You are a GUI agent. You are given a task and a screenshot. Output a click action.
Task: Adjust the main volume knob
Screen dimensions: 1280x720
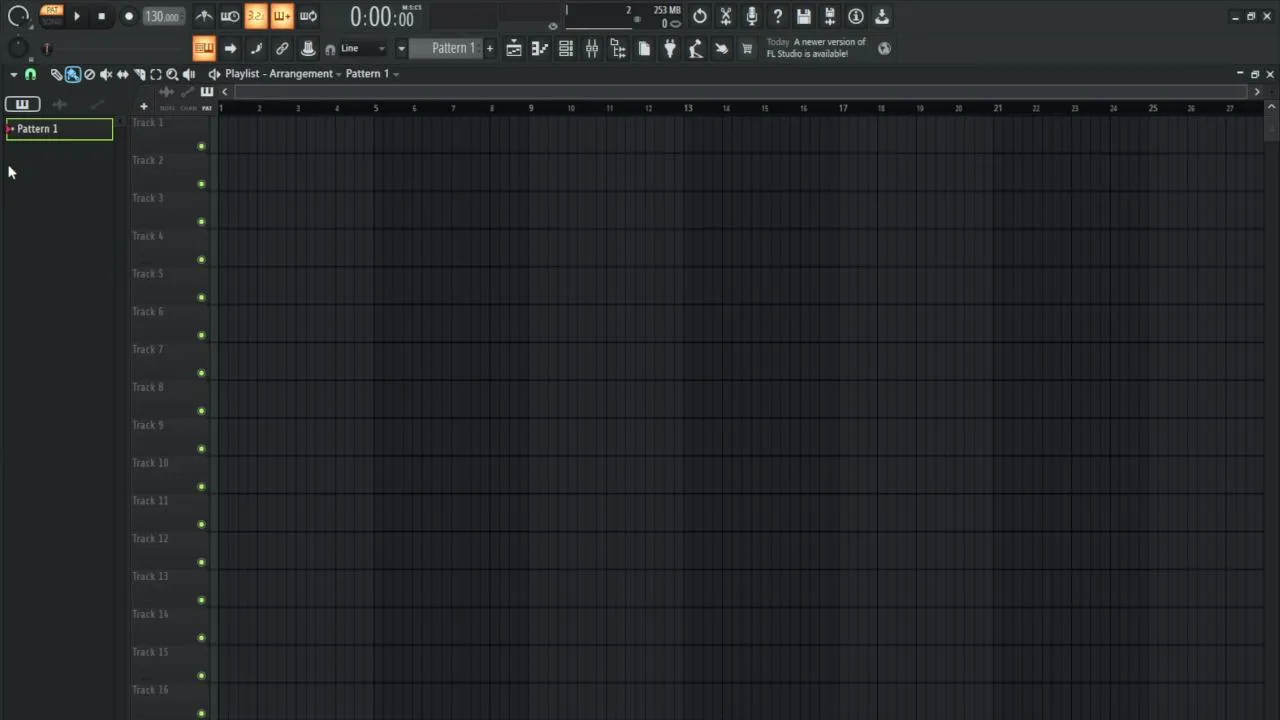[x=18, y=16]
